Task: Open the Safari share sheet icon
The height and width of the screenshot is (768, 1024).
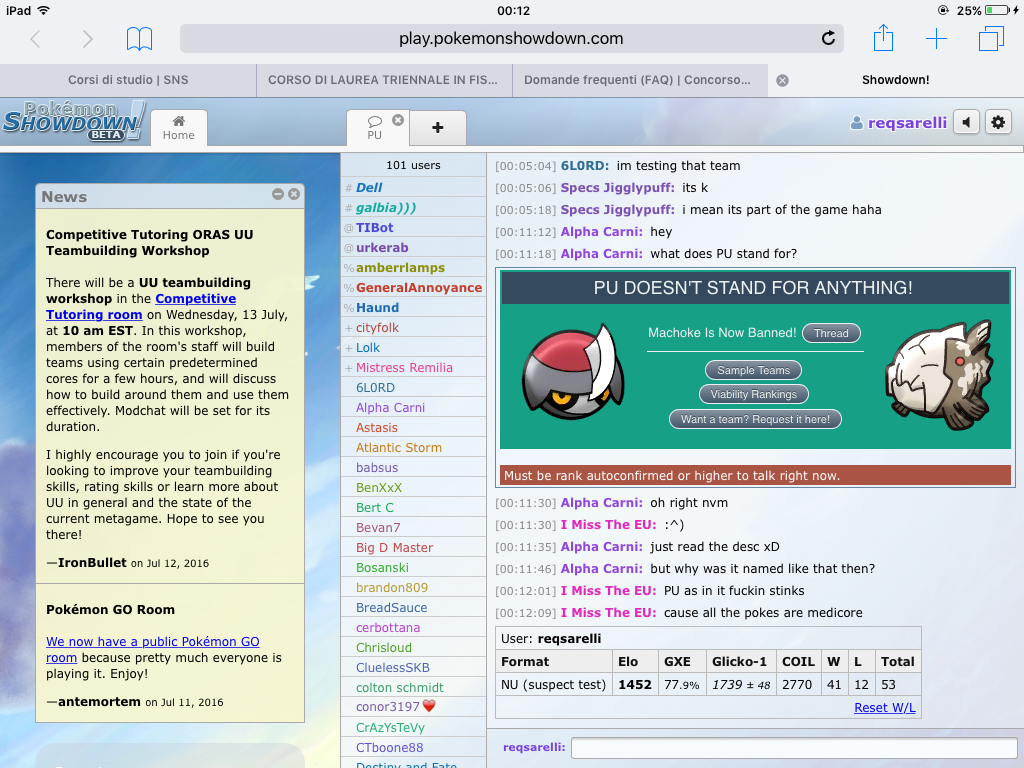Action: pos(883,38)
